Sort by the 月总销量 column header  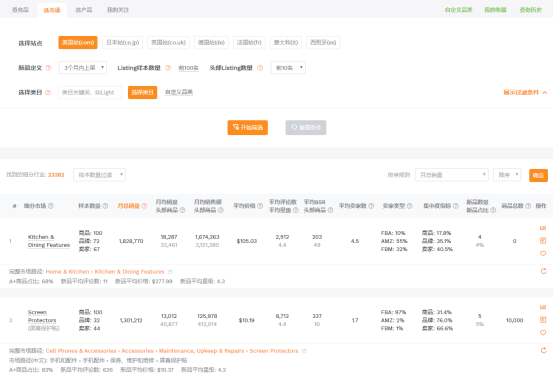(x=128, y=206)
